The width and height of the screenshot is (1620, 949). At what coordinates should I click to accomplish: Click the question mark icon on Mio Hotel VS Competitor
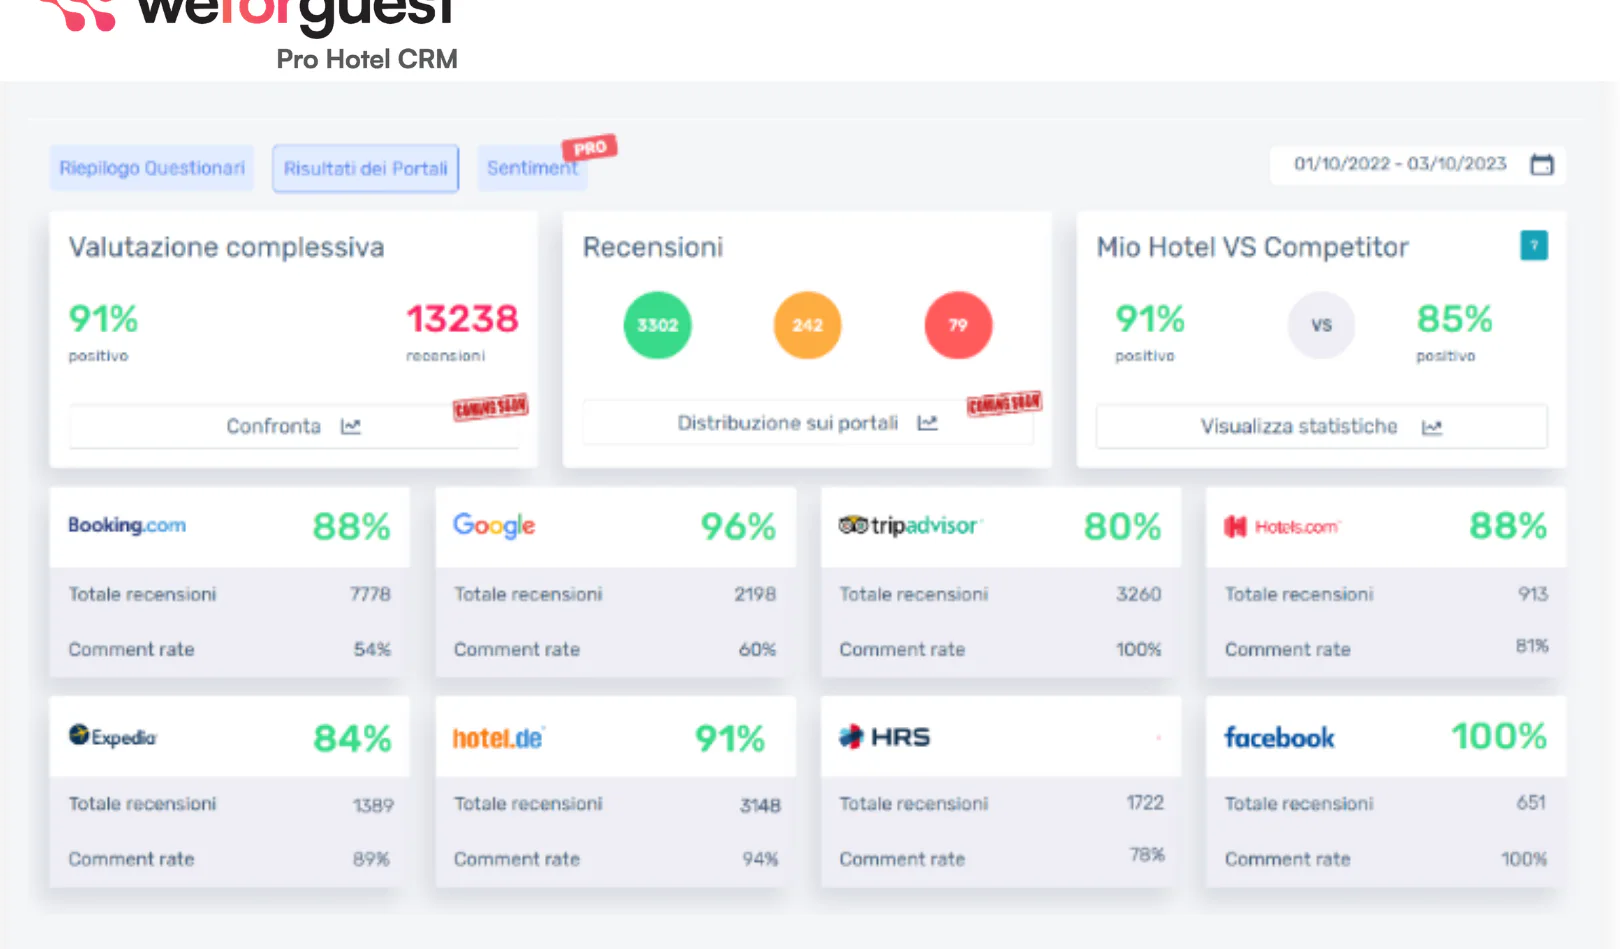(x=1534, y=246)
